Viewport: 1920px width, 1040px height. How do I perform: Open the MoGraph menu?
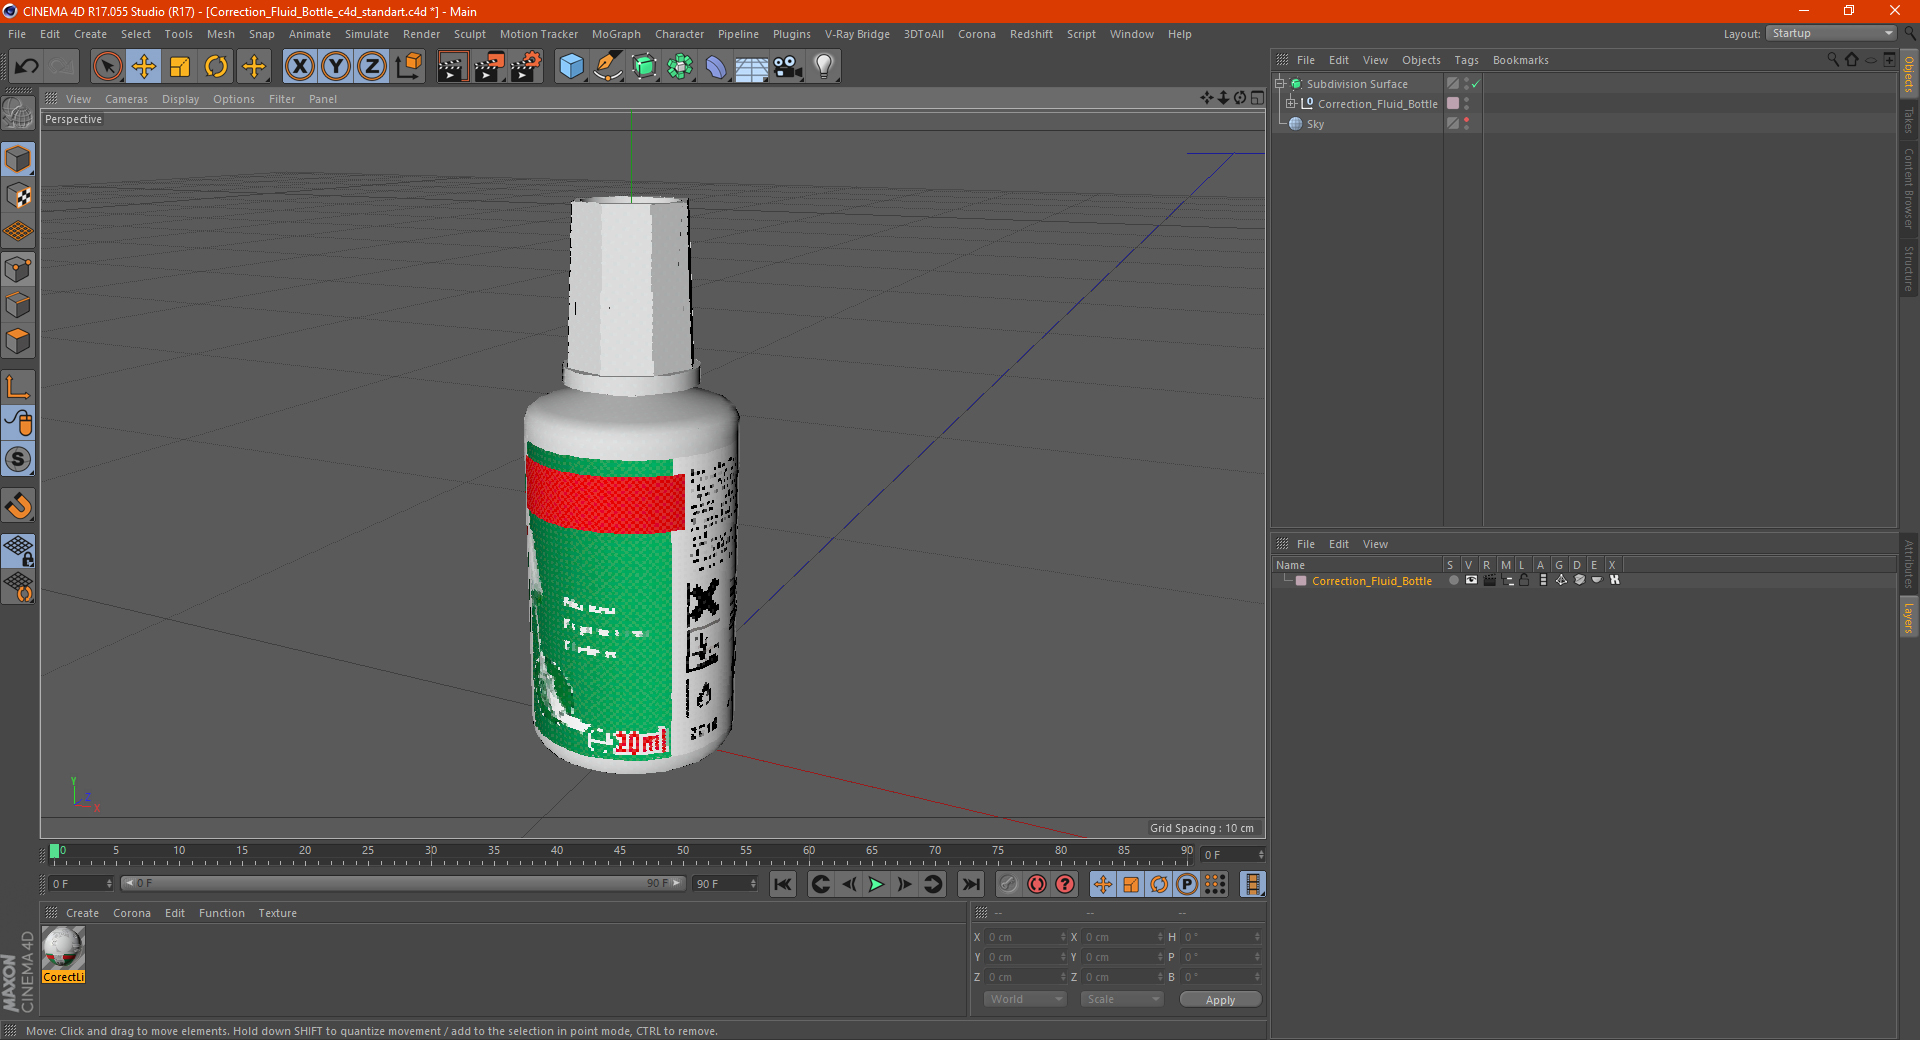pos(616,34)
